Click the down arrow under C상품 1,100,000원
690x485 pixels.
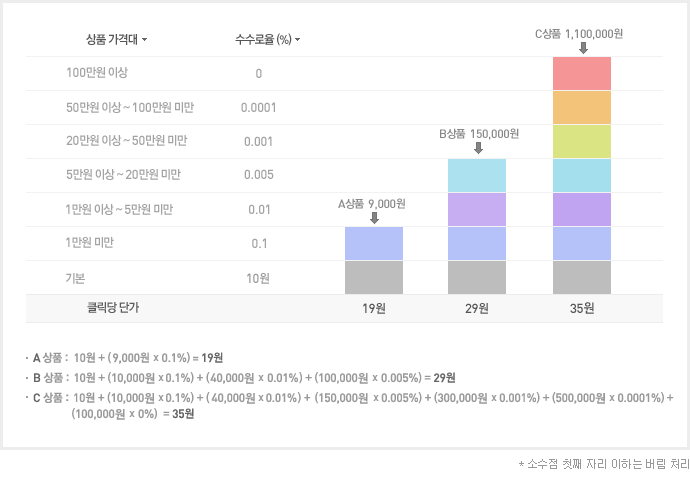583,48
